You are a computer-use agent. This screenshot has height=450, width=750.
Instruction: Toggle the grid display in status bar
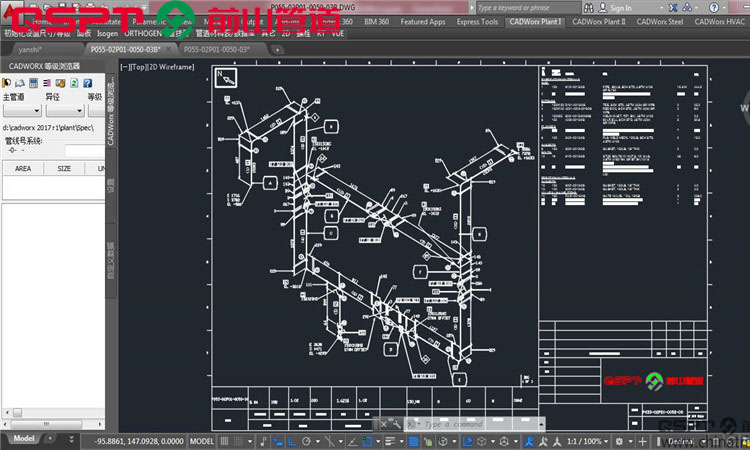point(224,441)
